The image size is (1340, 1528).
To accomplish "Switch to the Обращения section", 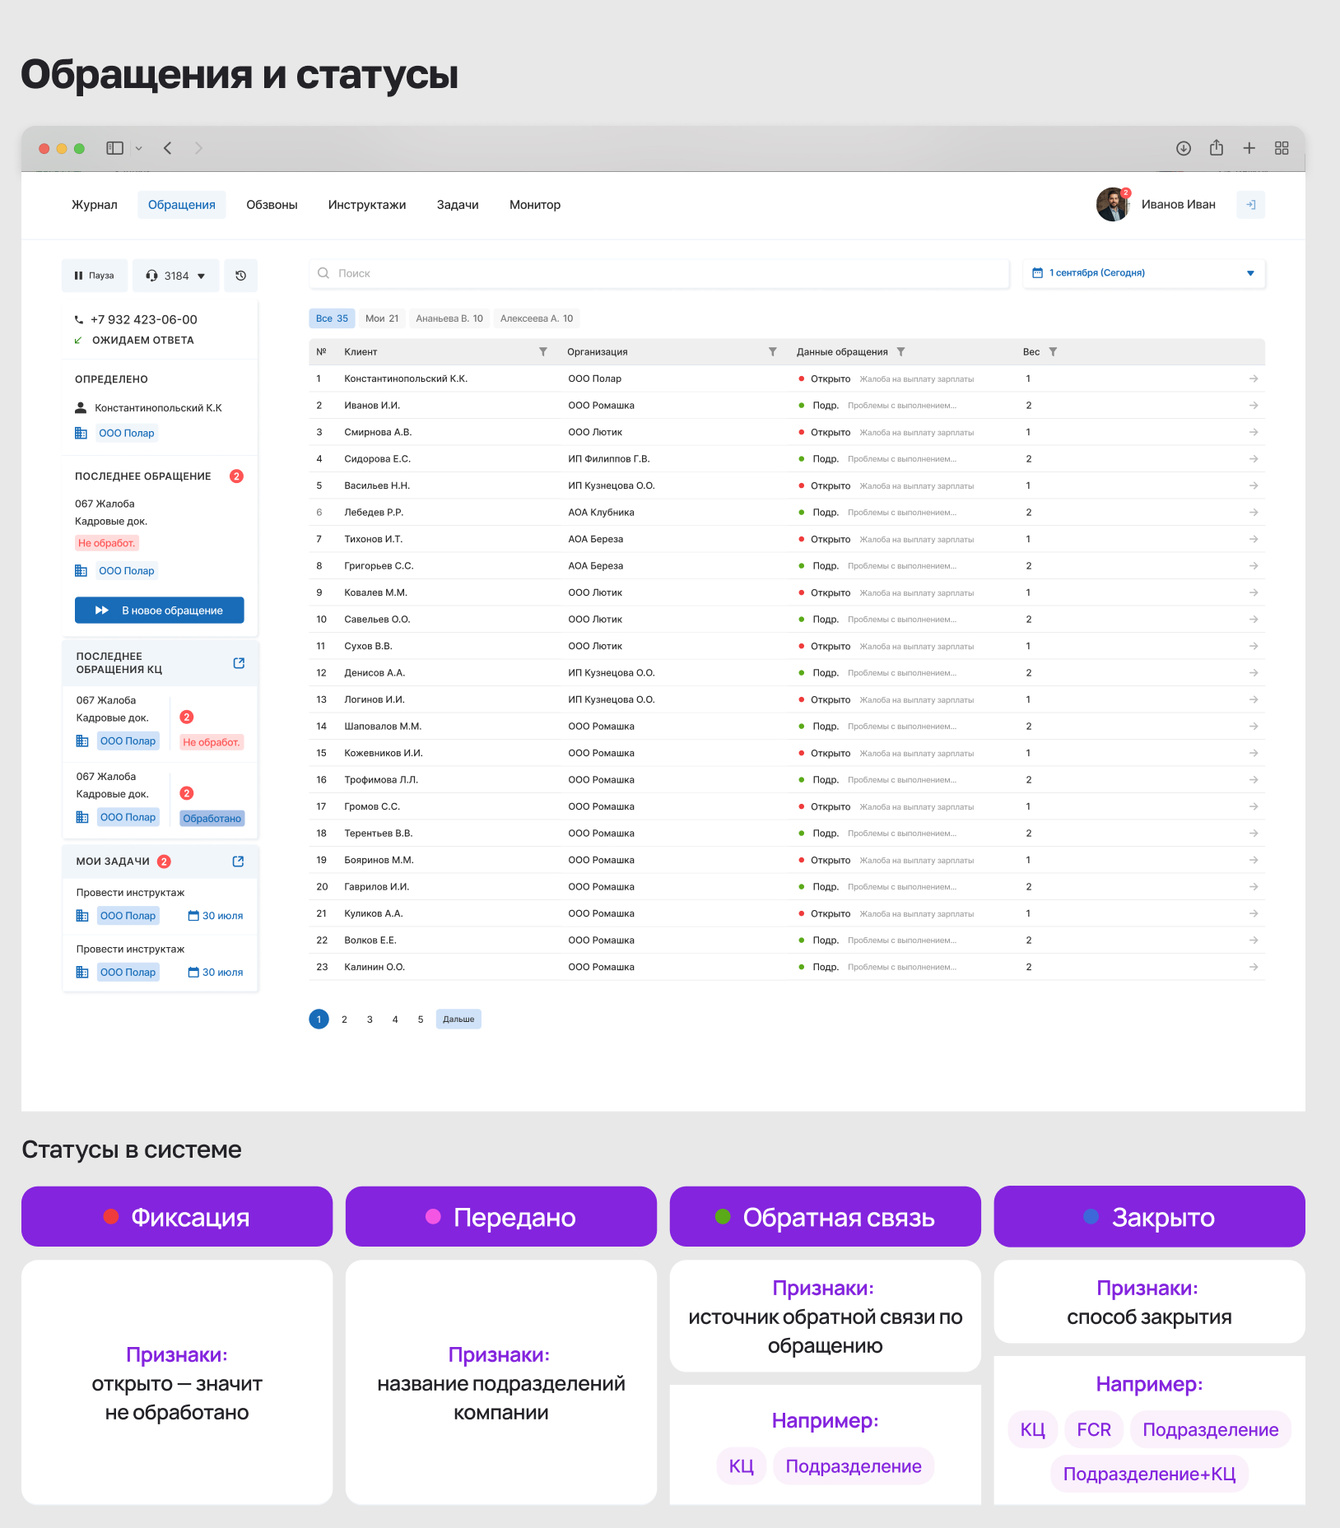I will point(182,205).
